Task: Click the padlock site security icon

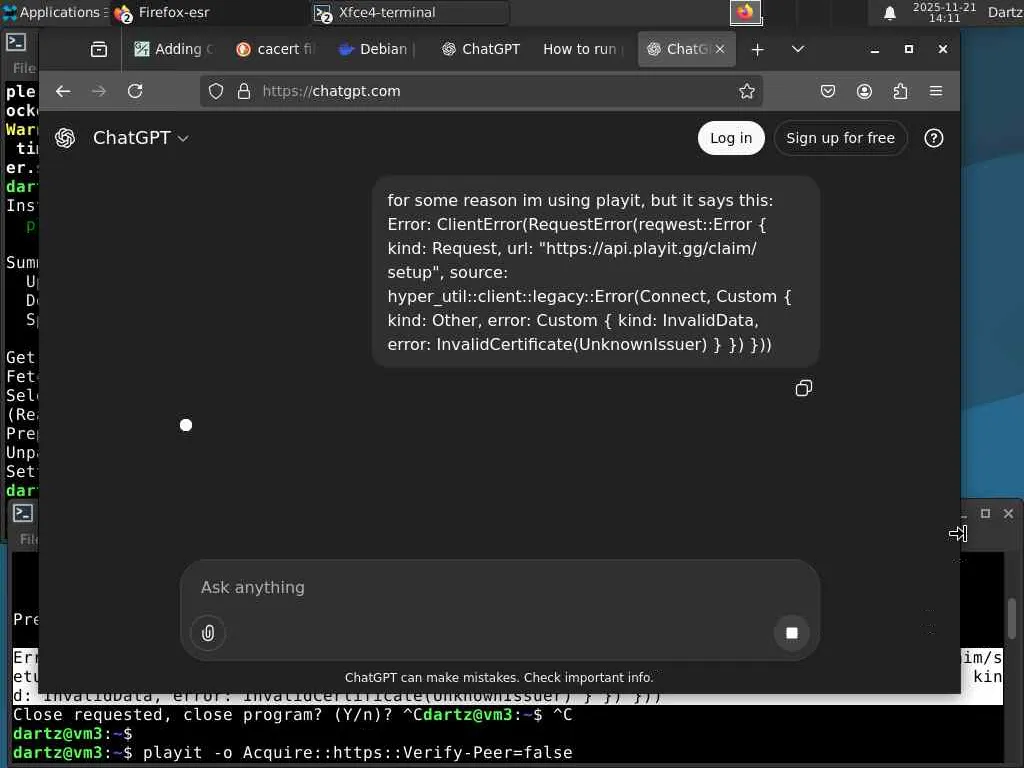Action: click(x=244, y=91)
